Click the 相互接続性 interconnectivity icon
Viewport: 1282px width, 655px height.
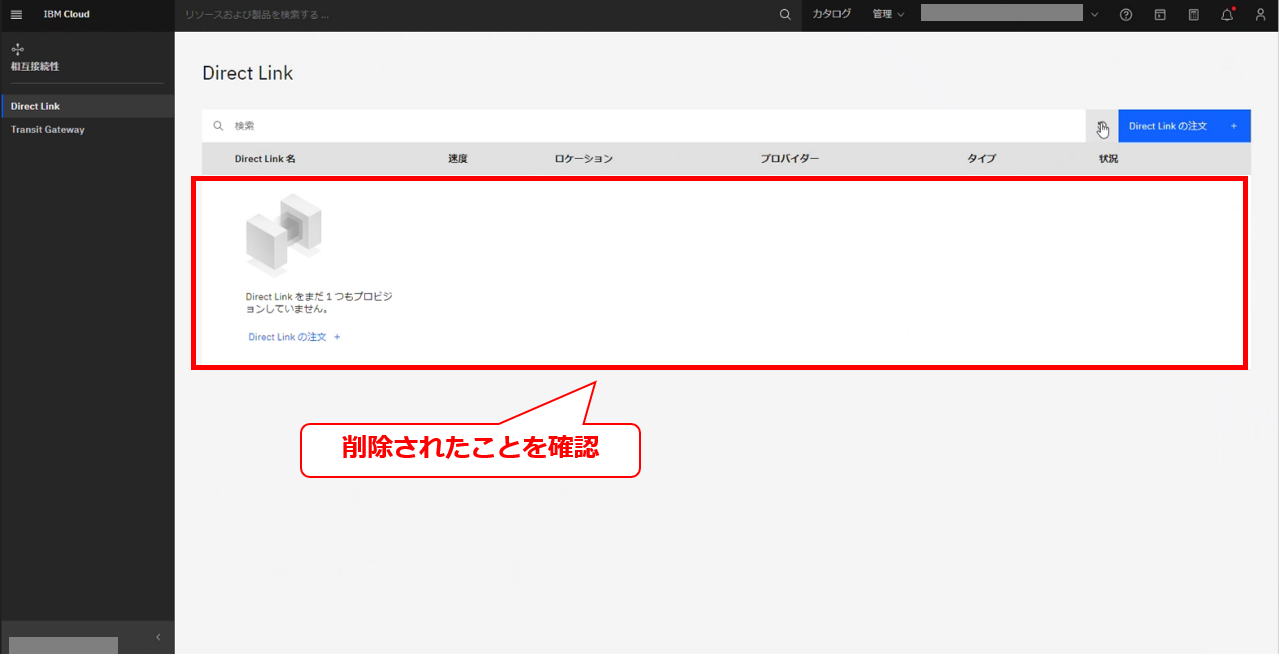click(17, 48)
